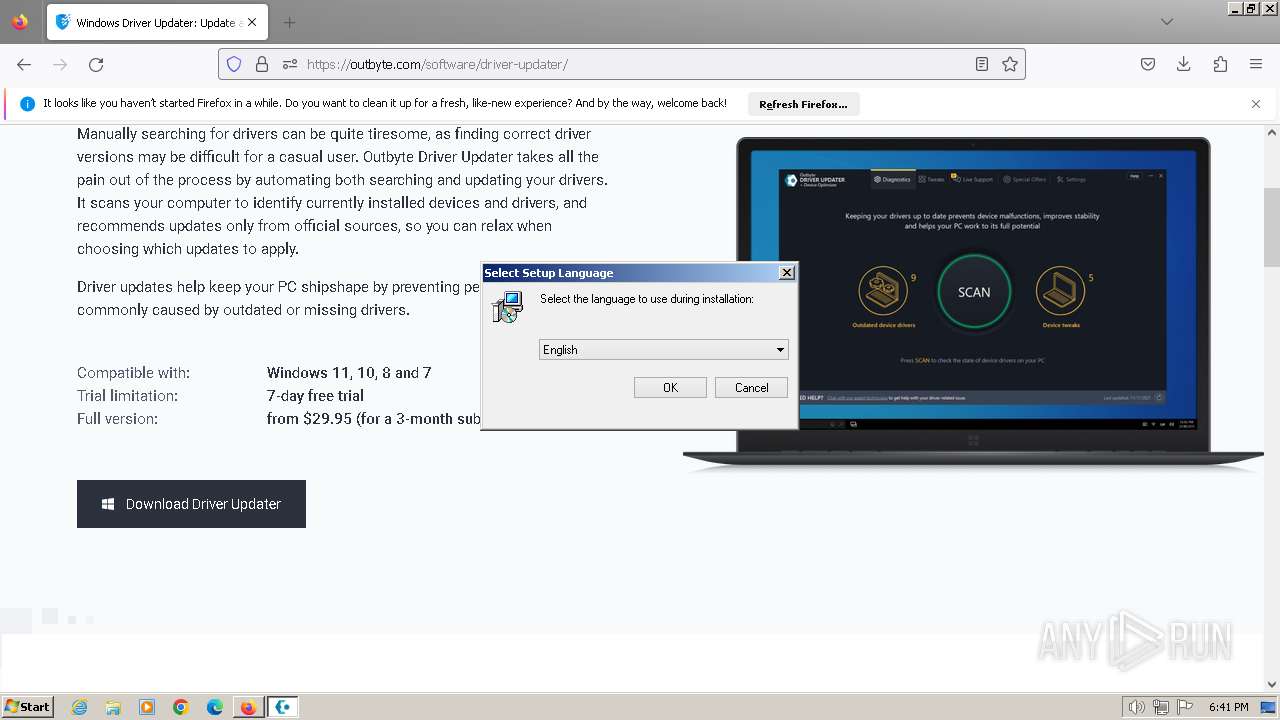Viewport: 1280px width, 720px height.
Task: Cancel the Select Setup Language dialog
Action: (x=751, y=388)
